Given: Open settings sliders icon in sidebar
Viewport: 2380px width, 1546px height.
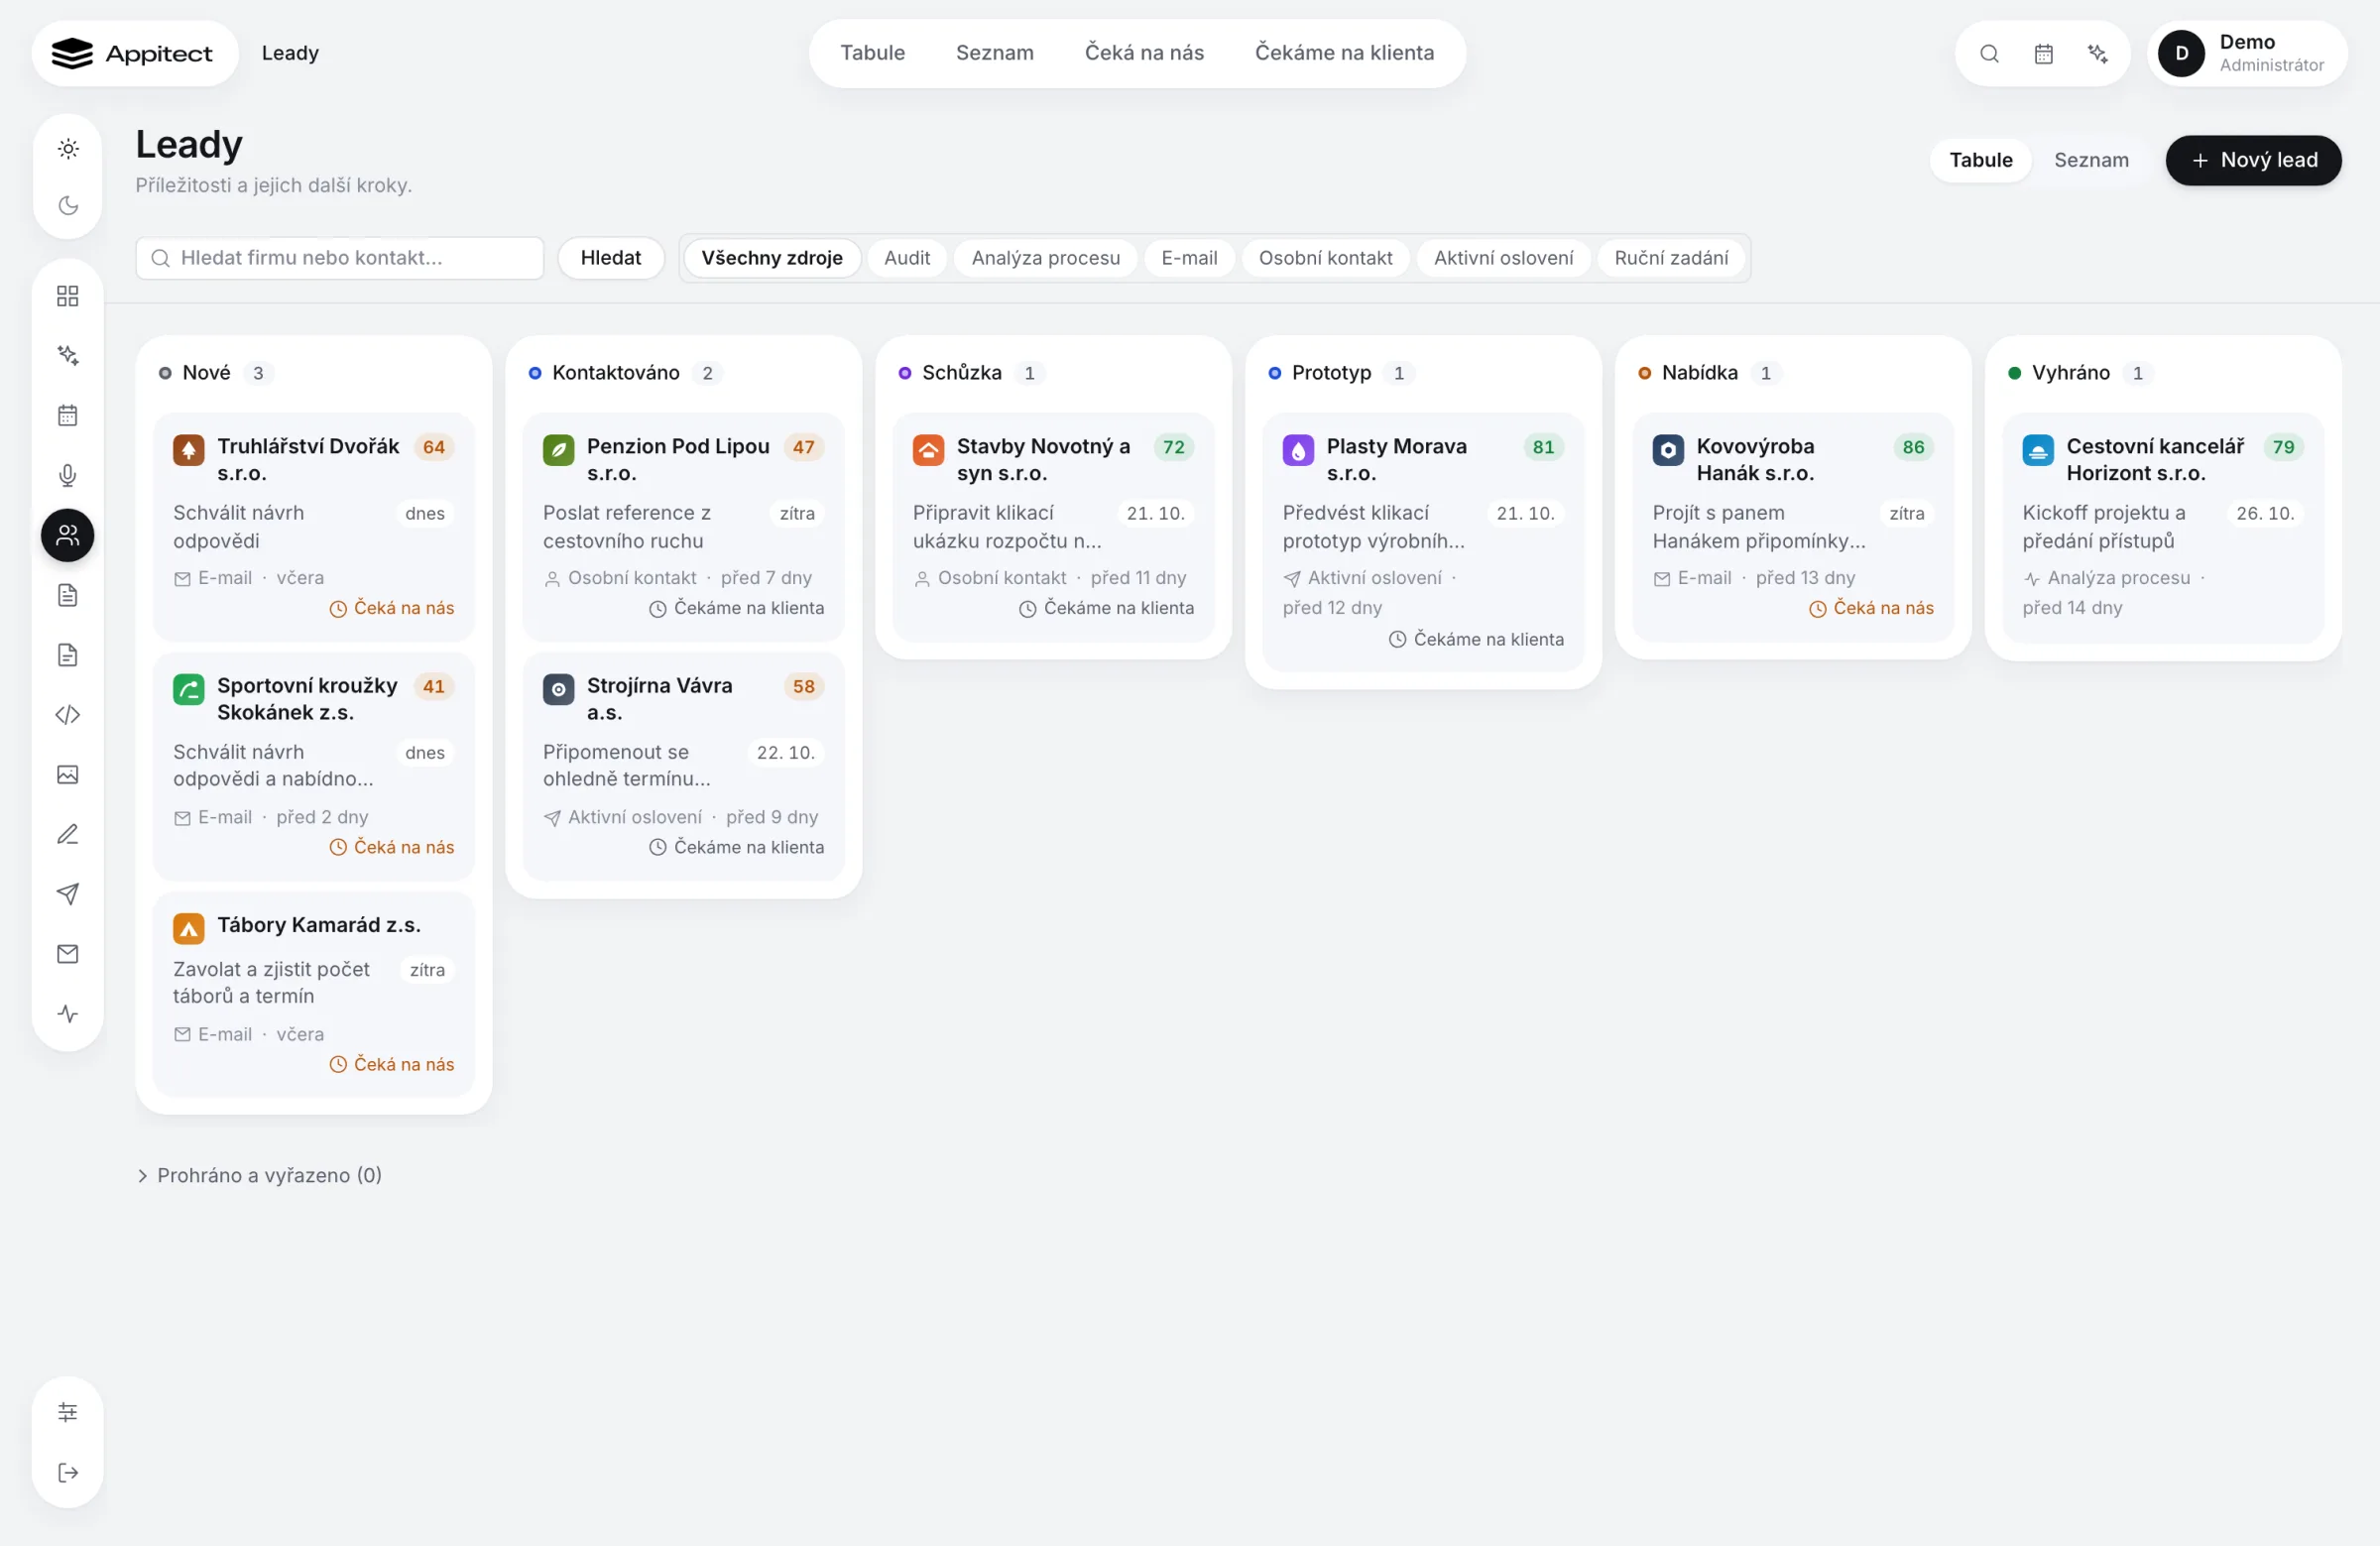Looking at the screenshot, I should (68, 1412).
